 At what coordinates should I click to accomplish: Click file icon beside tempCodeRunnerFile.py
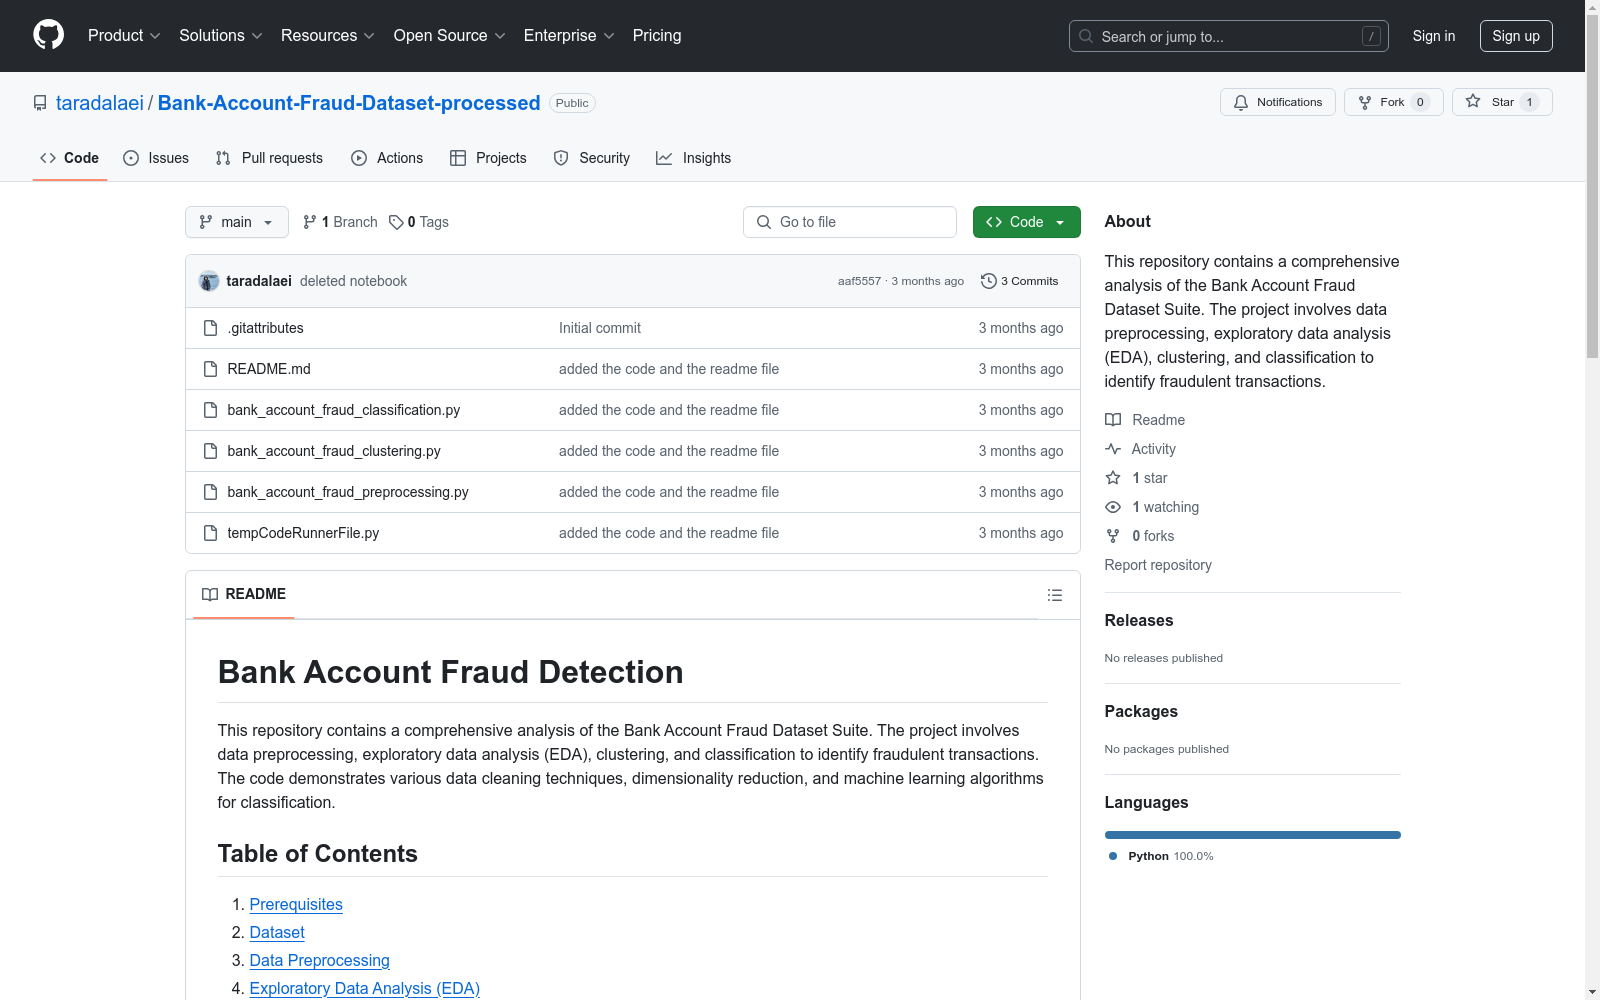click(210, 533)
